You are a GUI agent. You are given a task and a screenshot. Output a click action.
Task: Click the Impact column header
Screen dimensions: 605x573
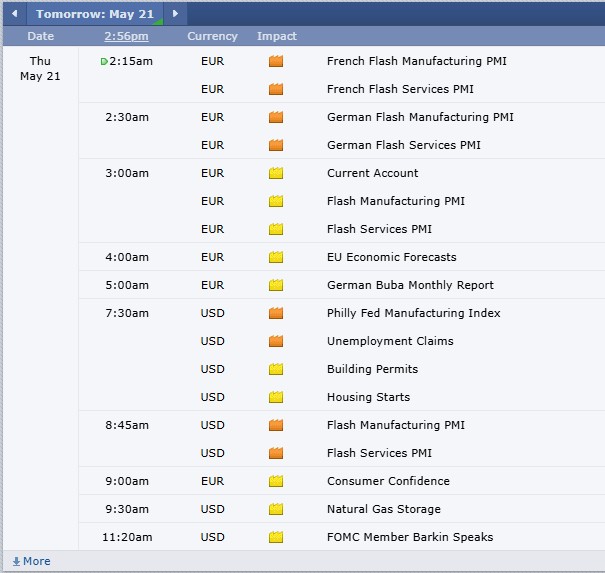(277, 36)
